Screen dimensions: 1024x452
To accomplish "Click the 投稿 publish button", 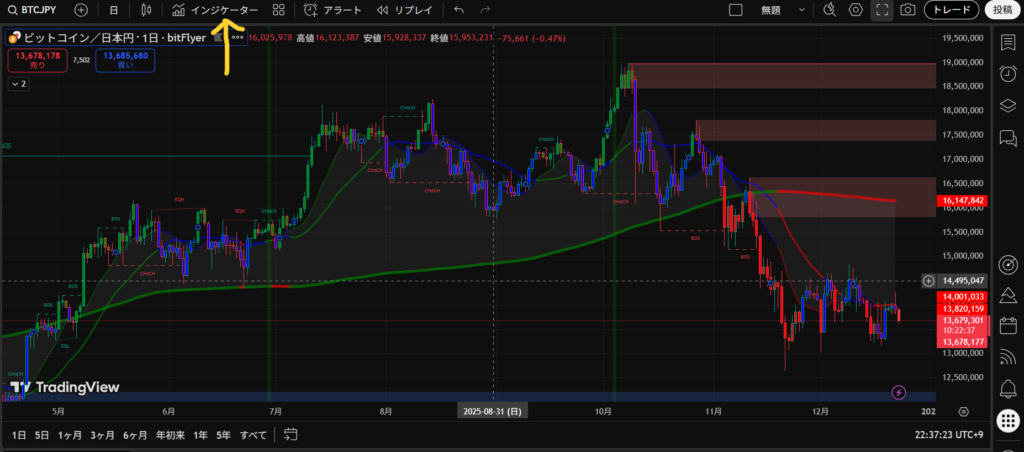I will click(1003, 10).
